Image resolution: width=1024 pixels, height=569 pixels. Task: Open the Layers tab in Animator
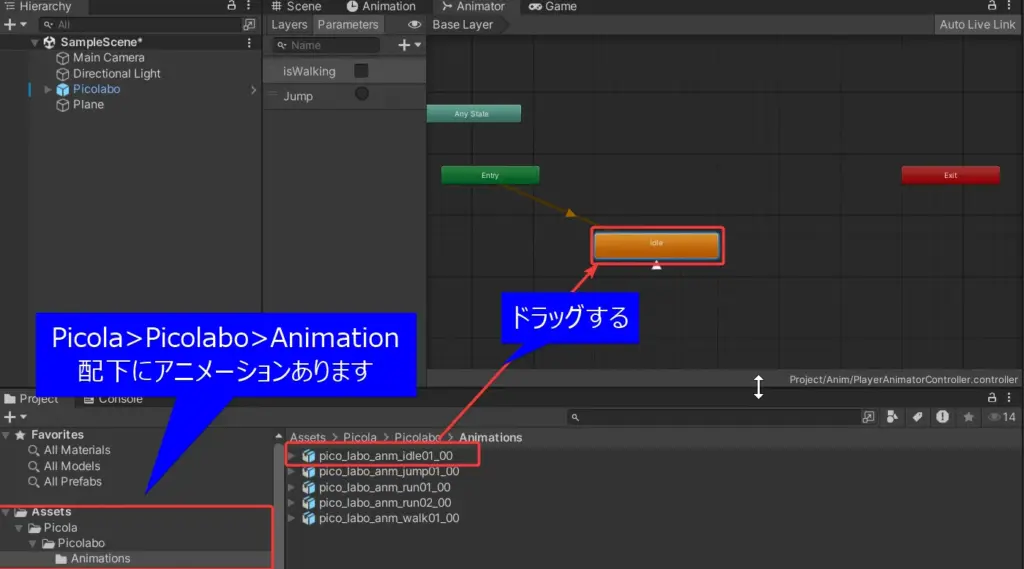289,25
